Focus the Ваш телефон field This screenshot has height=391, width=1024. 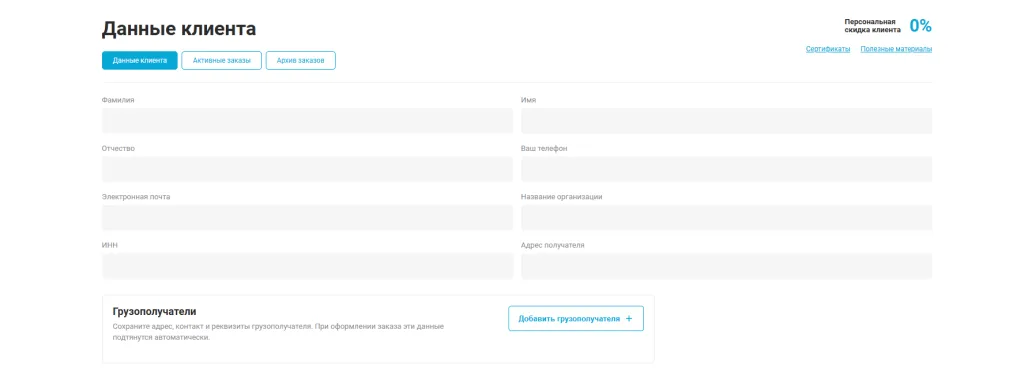[727, 169]
